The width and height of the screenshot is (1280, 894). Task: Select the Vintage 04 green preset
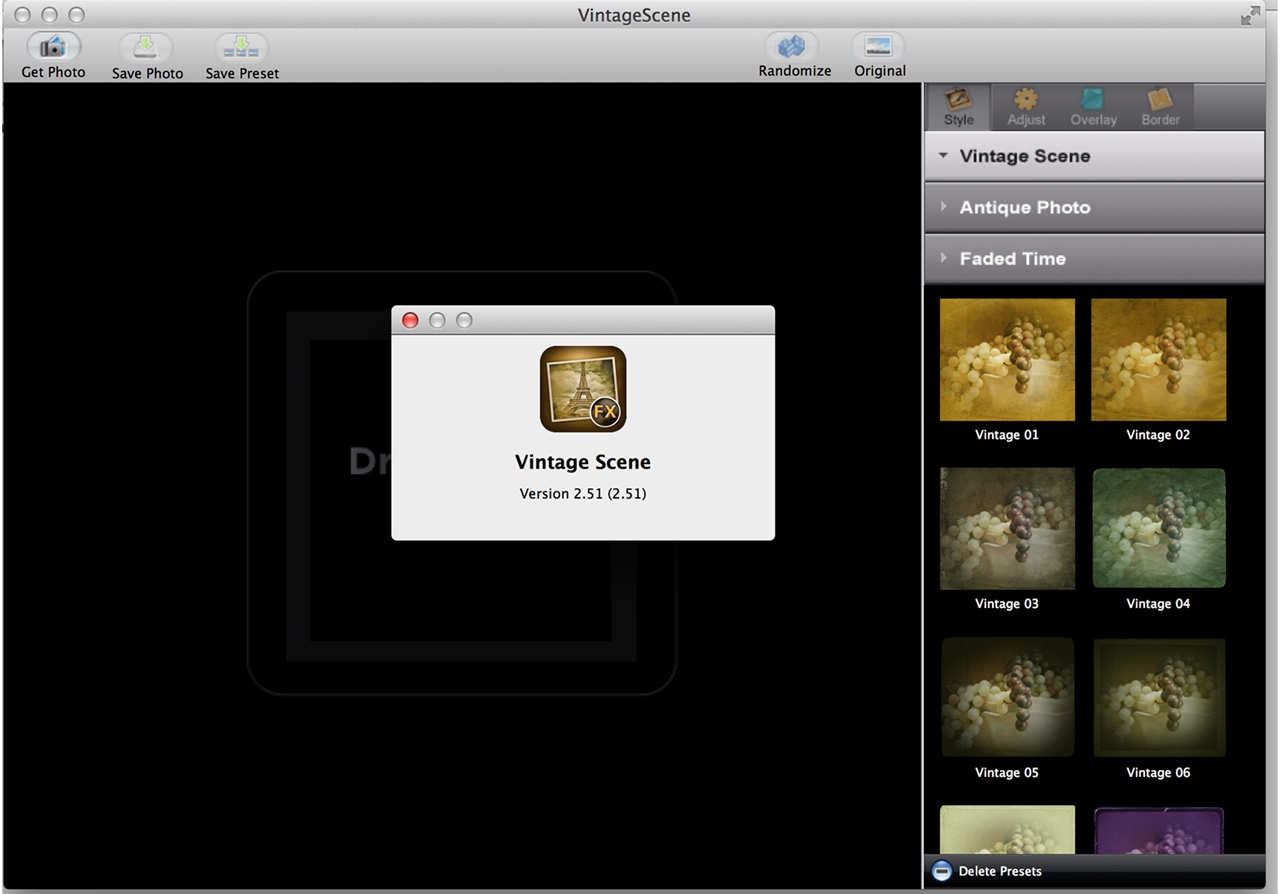click(1158, 528)
